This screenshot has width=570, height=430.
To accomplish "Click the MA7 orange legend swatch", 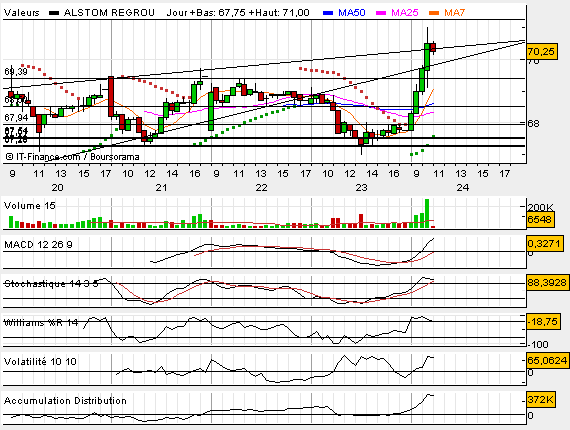I will (434, 13).
